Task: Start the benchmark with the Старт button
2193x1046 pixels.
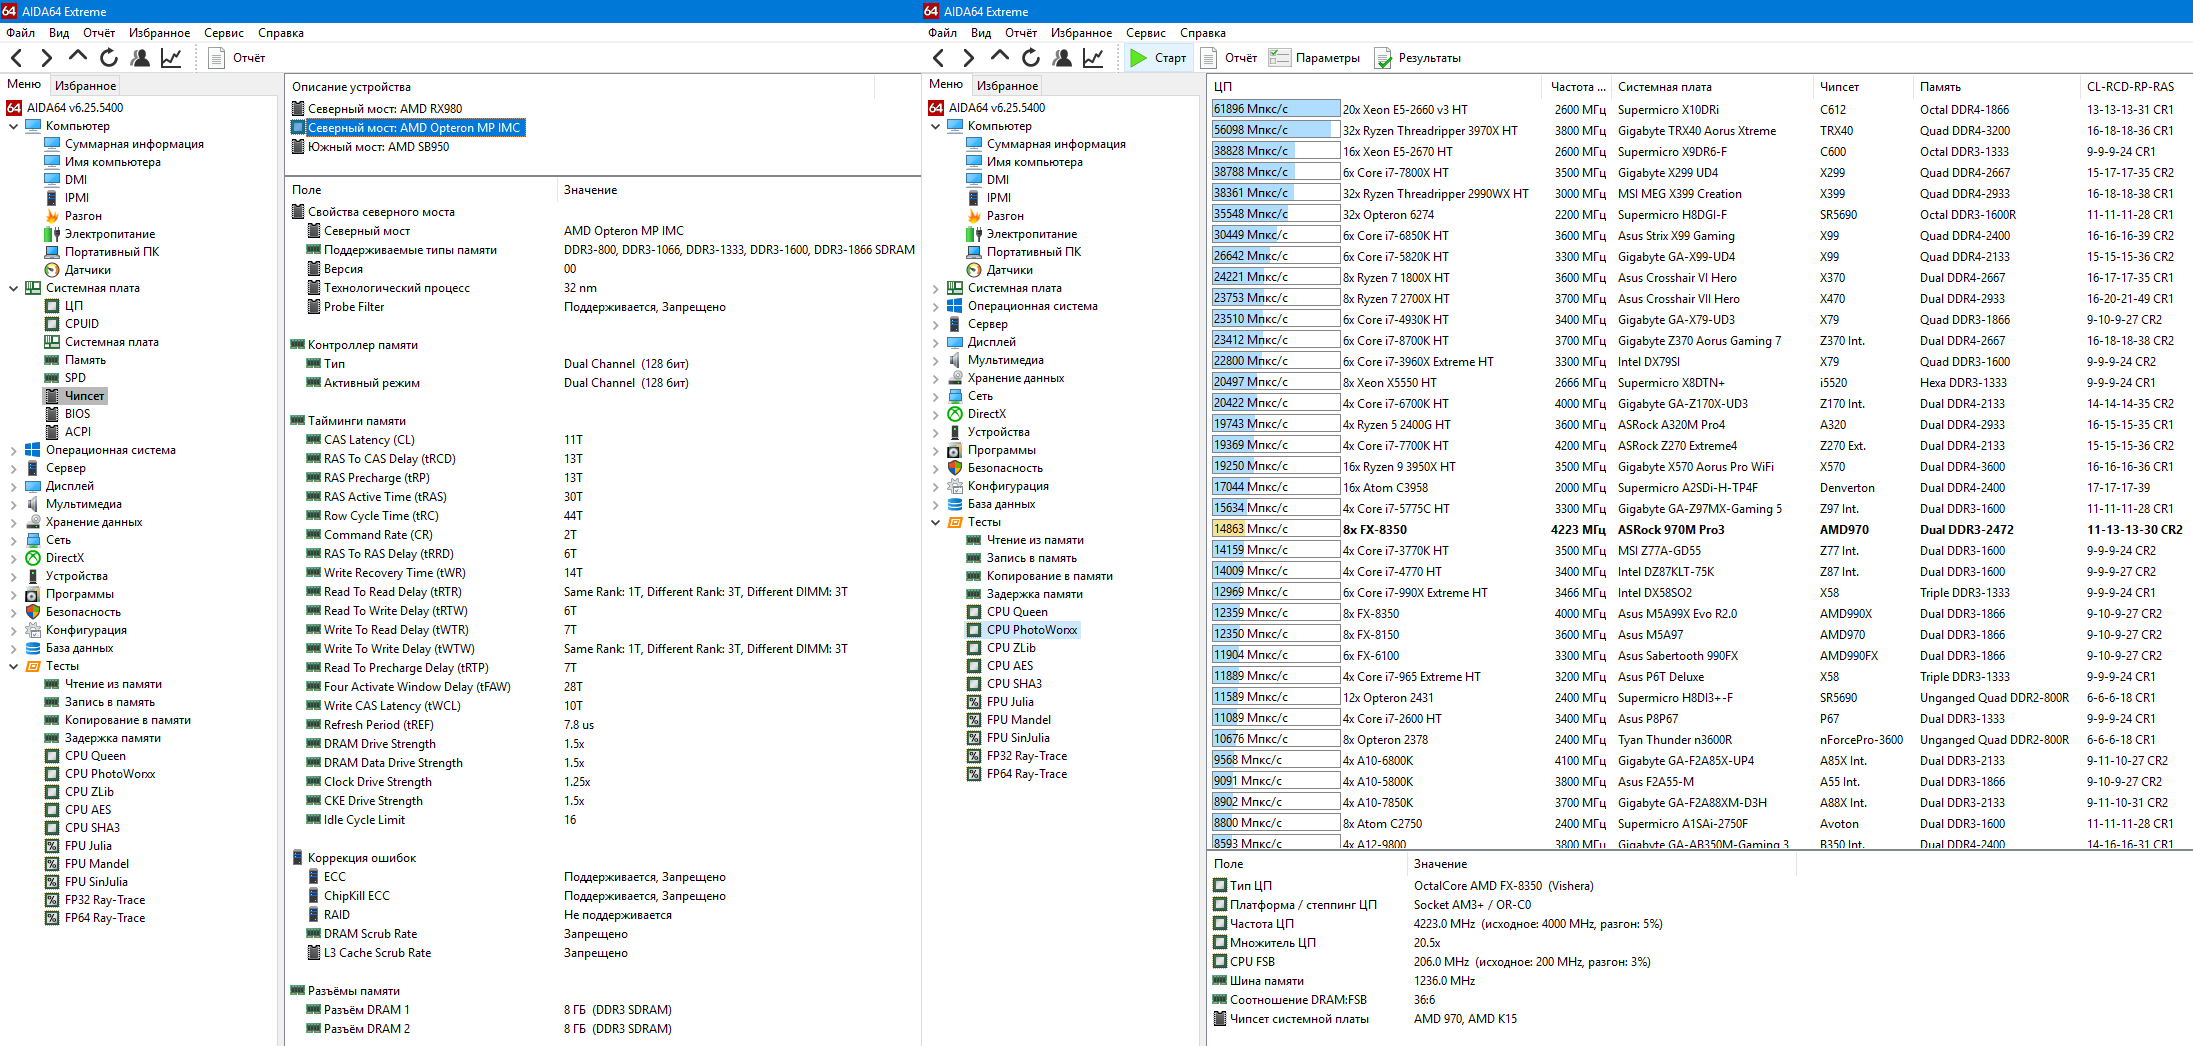Action: (x=1158, y=58)
